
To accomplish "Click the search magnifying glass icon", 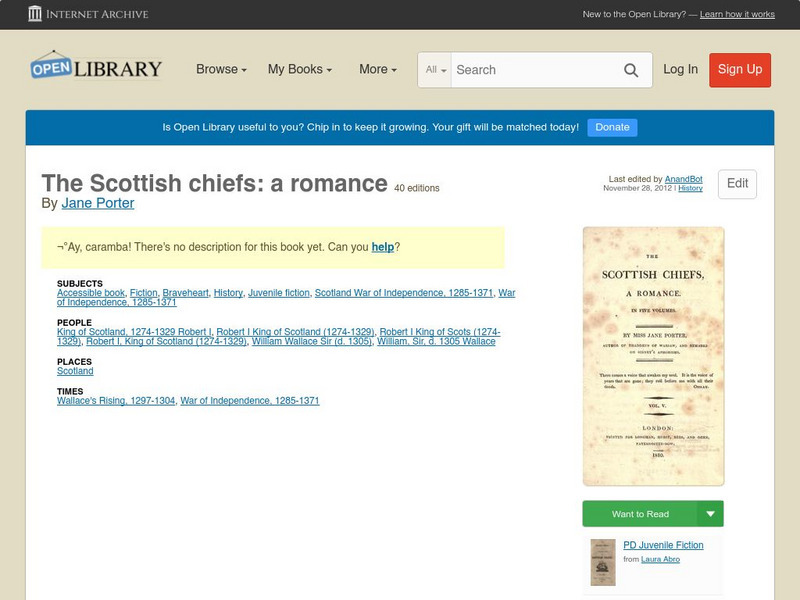I will click(631, 70).
